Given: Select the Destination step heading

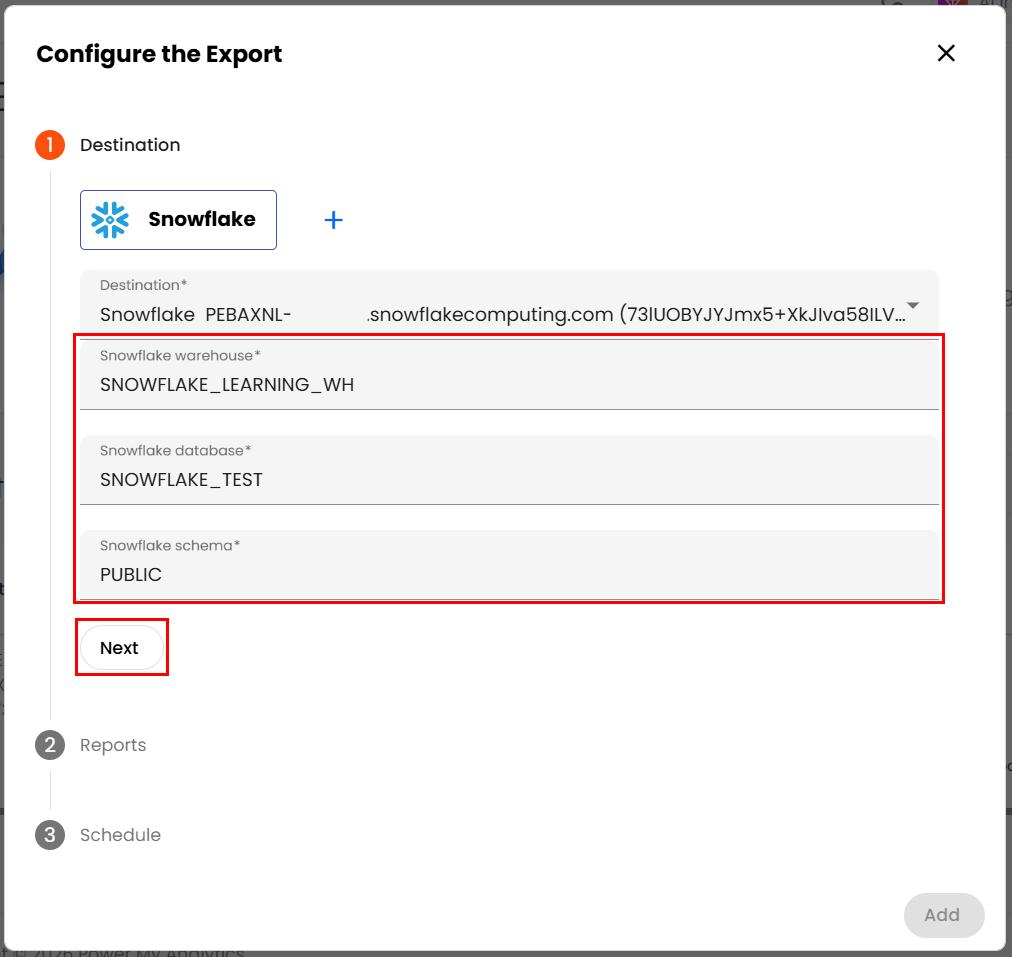Looking at the screenshot, I should tap(130, 145).
